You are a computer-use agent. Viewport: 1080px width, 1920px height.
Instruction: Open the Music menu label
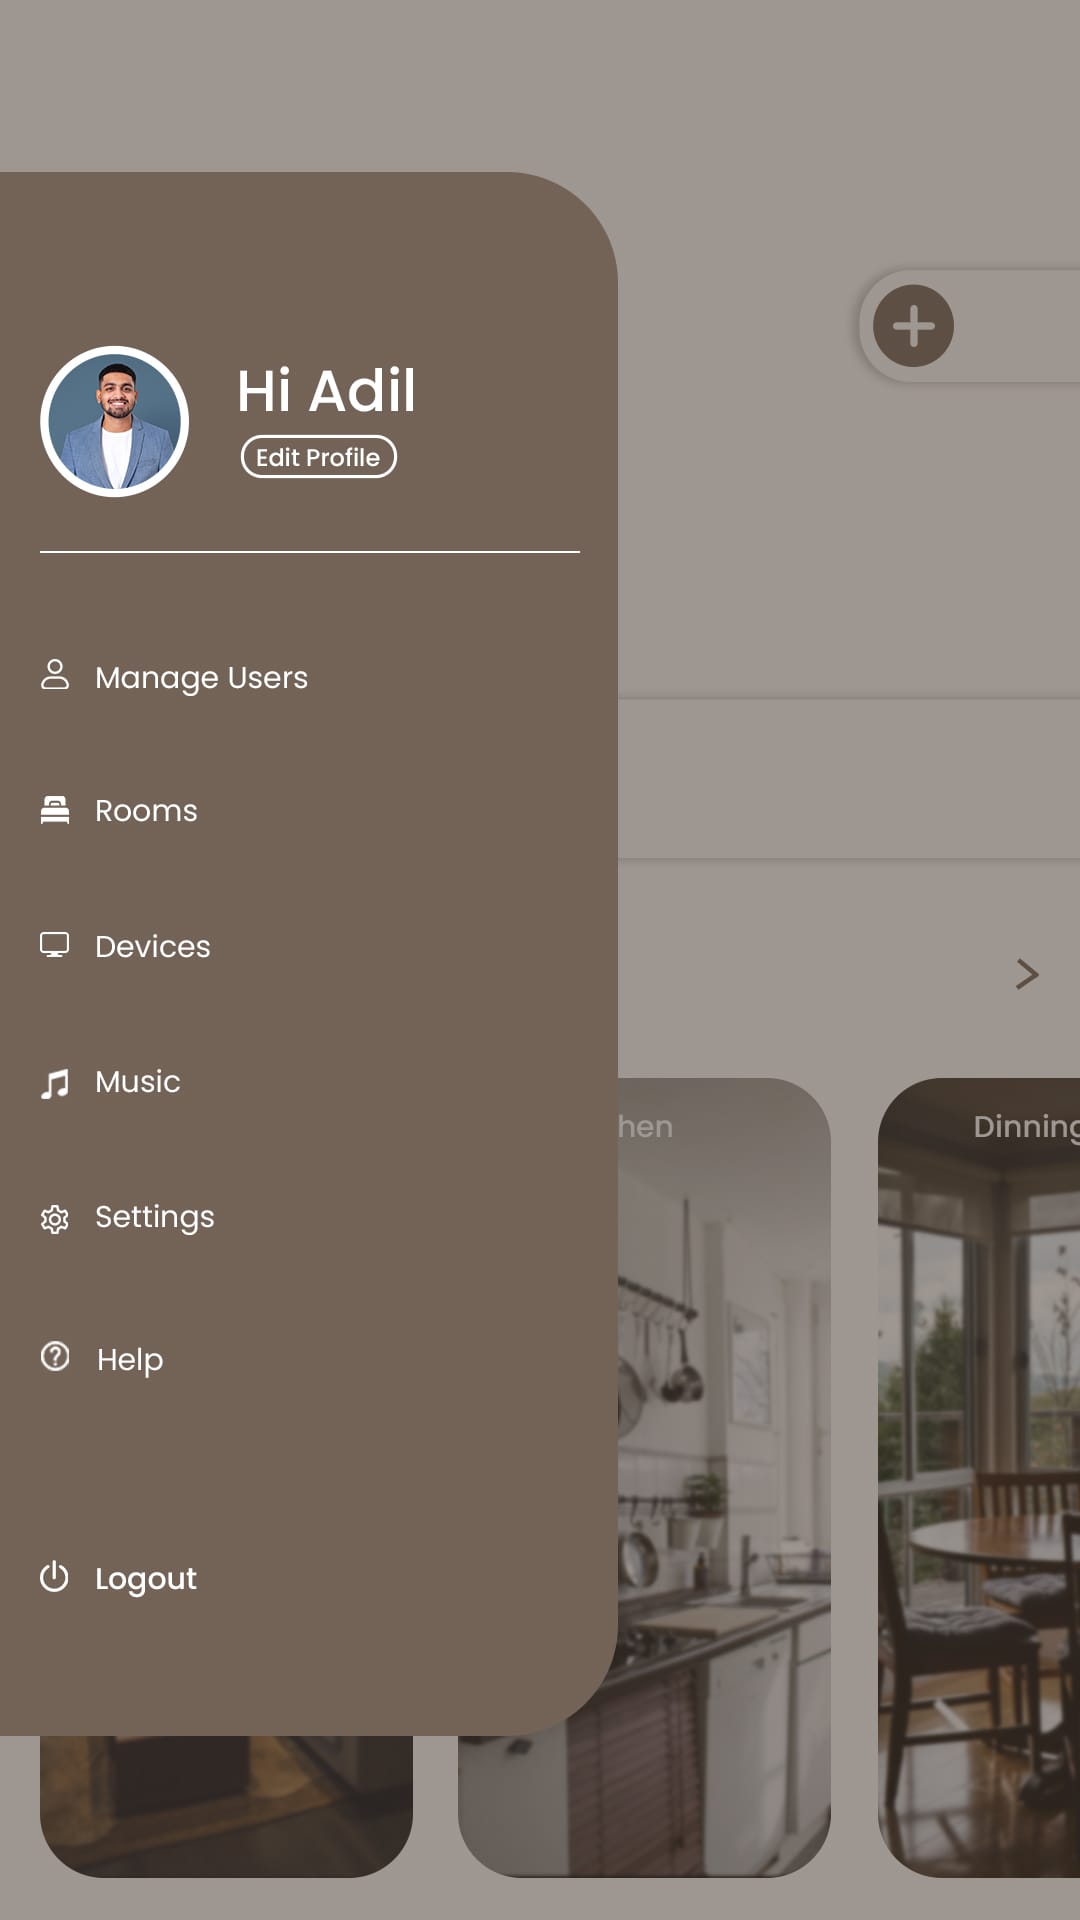point(137,1082)
